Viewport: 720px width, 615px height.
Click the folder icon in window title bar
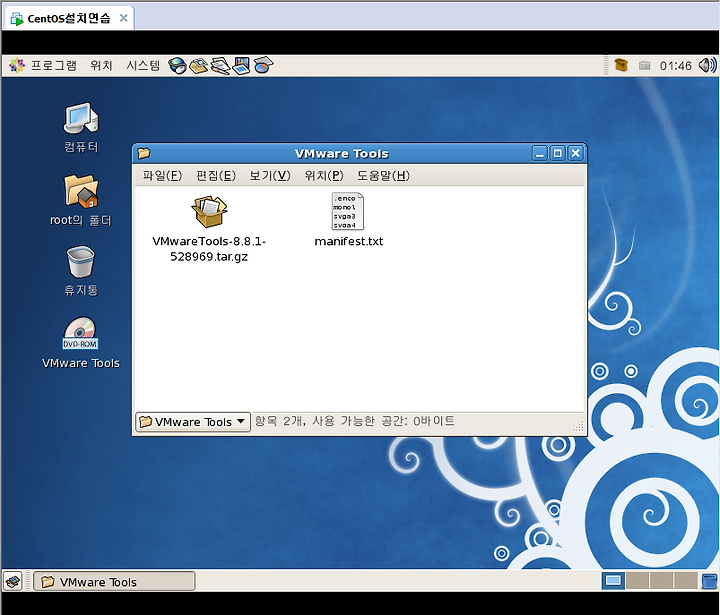pyautogui.click(x=144, y=153)
